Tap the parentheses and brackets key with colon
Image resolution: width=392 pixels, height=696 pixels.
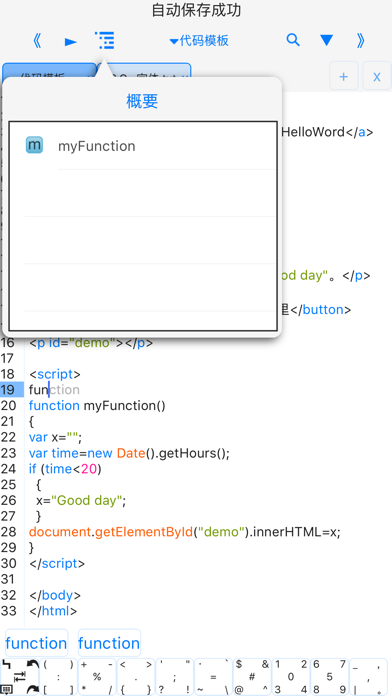click(x=59, y=677)
